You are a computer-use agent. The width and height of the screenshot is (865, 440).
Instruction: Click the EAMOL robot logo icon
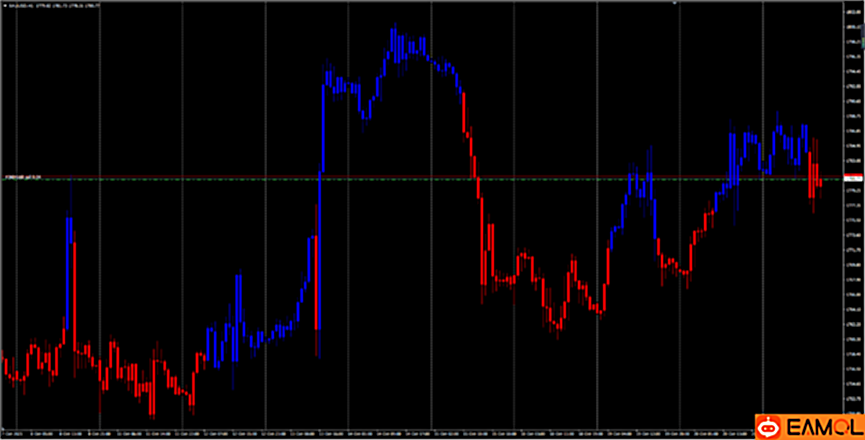(x=769, y=425)
